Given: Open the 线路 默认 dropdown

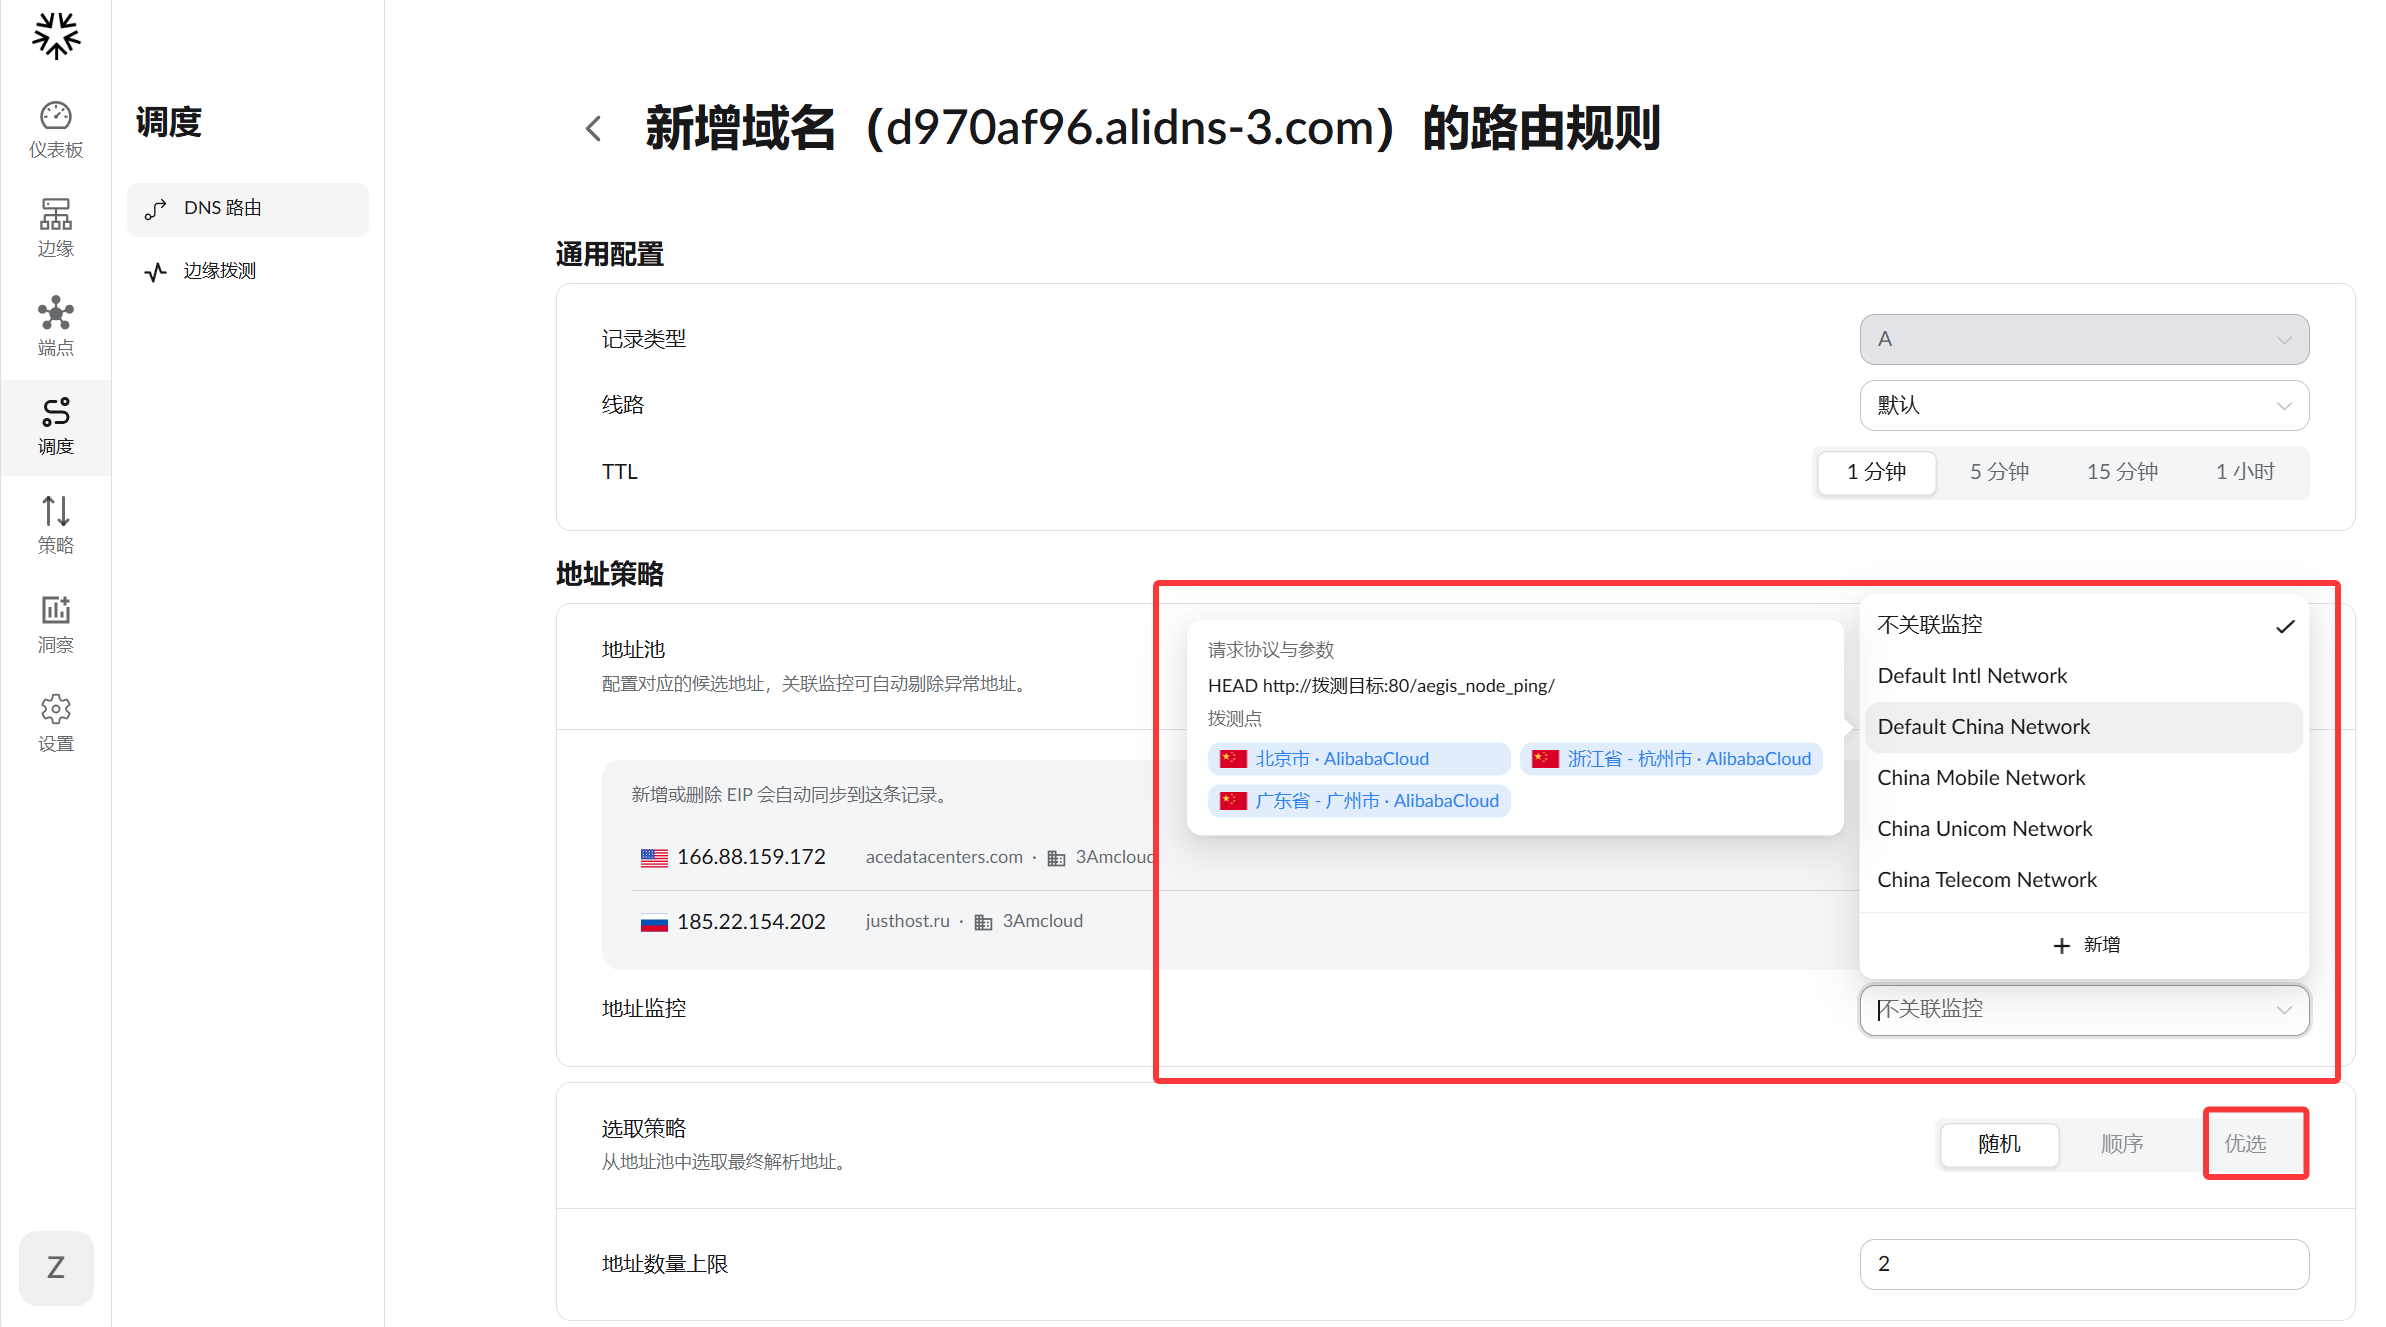Looking at the screenshot, I should click(2084, 405).
